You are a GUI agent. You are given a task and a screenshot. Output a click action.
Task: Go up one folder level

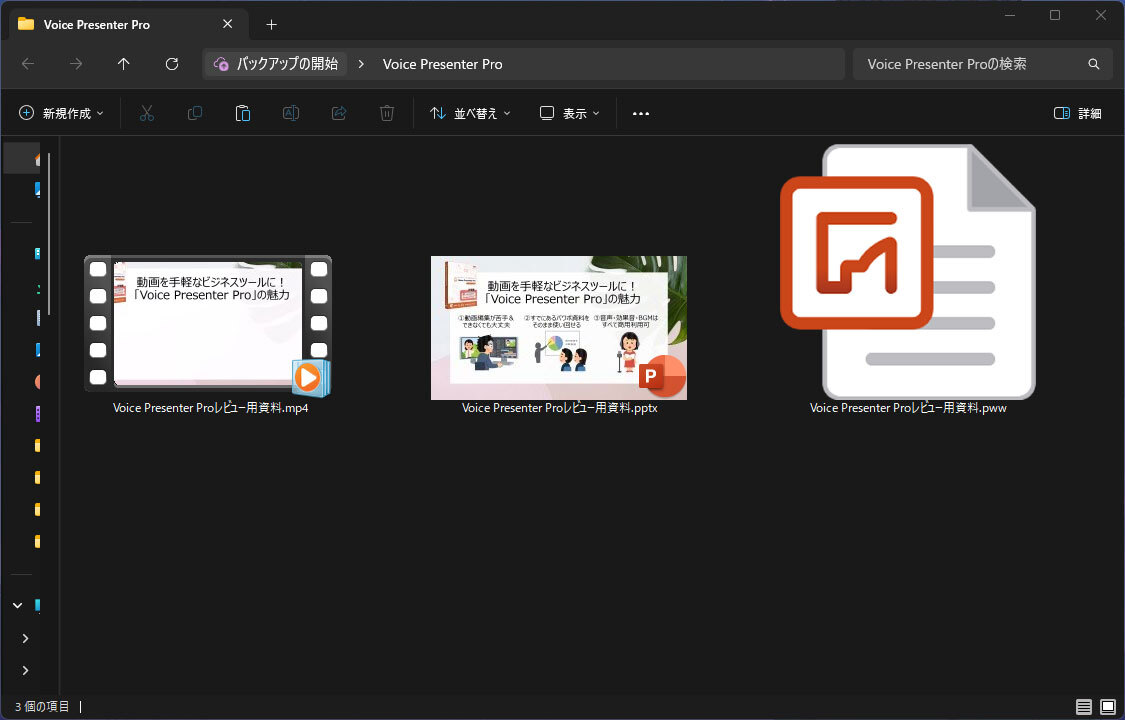124,64
